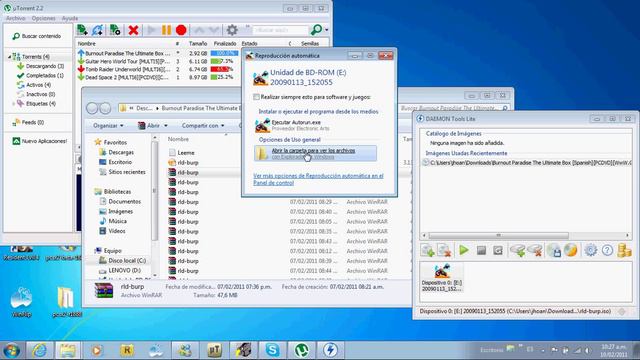Click Create New Torrent icon in uTorrent
The height and width of the screenshot is (360, 640).
pyautogui.click(x=115, y=30)
